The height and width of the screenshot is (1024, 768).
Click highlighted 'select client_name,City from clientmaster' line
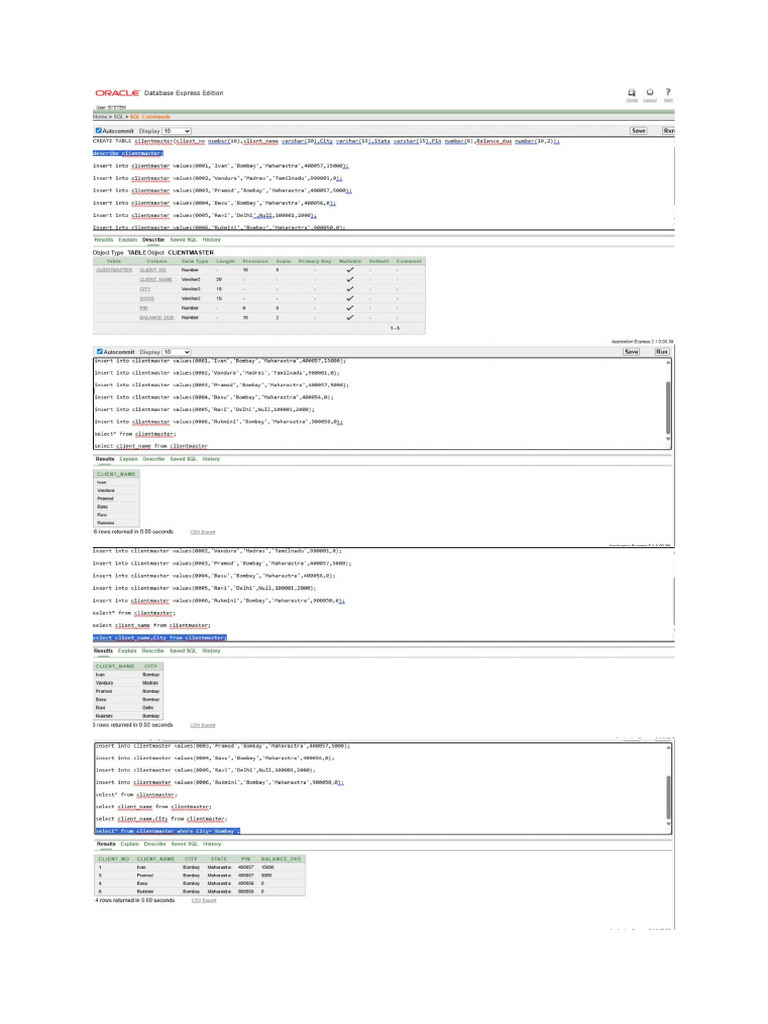click(160, 638)
